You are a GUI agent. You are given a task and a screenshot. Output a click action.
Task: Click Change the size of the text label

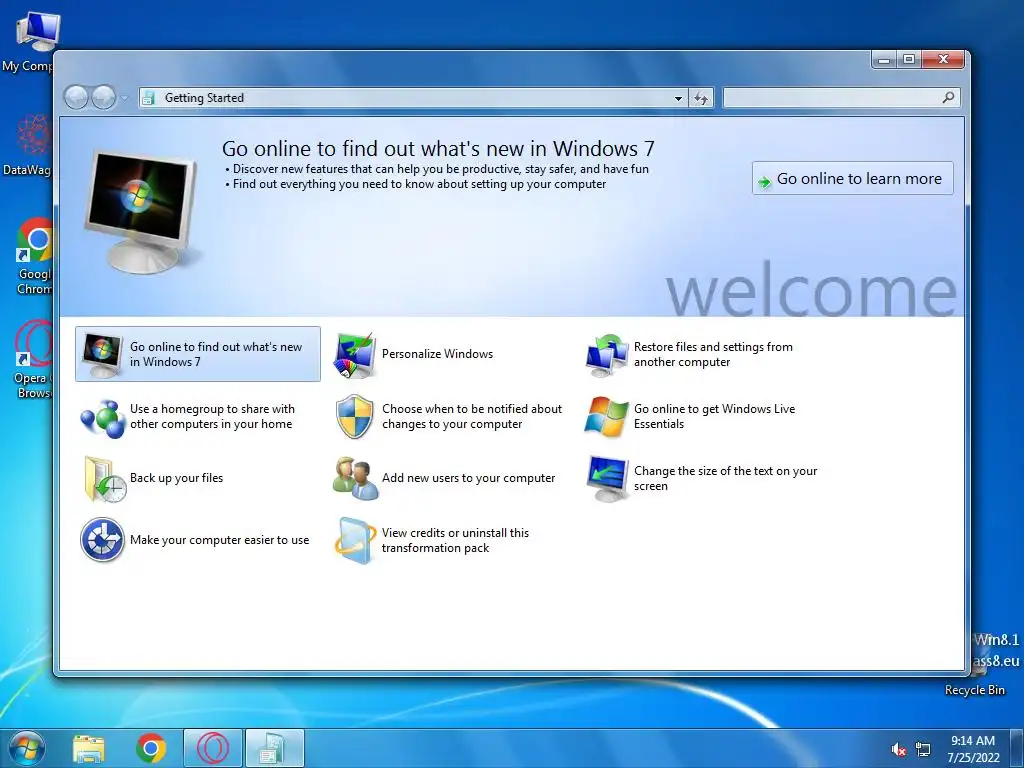point(726,478)
